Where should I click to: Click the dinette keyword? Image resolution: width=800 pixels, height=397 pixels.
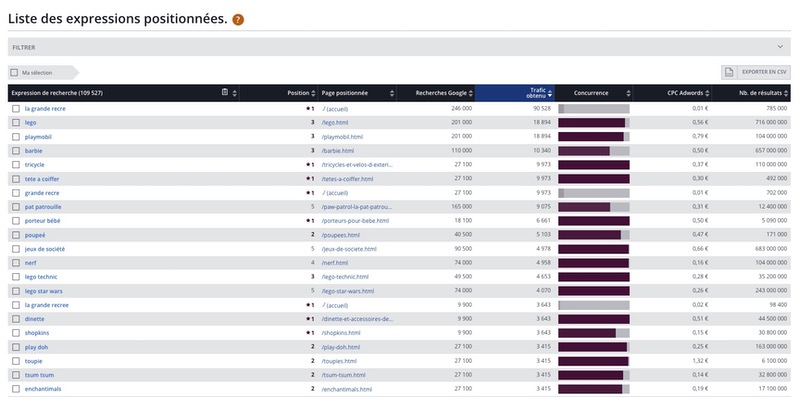coord(35,319)
